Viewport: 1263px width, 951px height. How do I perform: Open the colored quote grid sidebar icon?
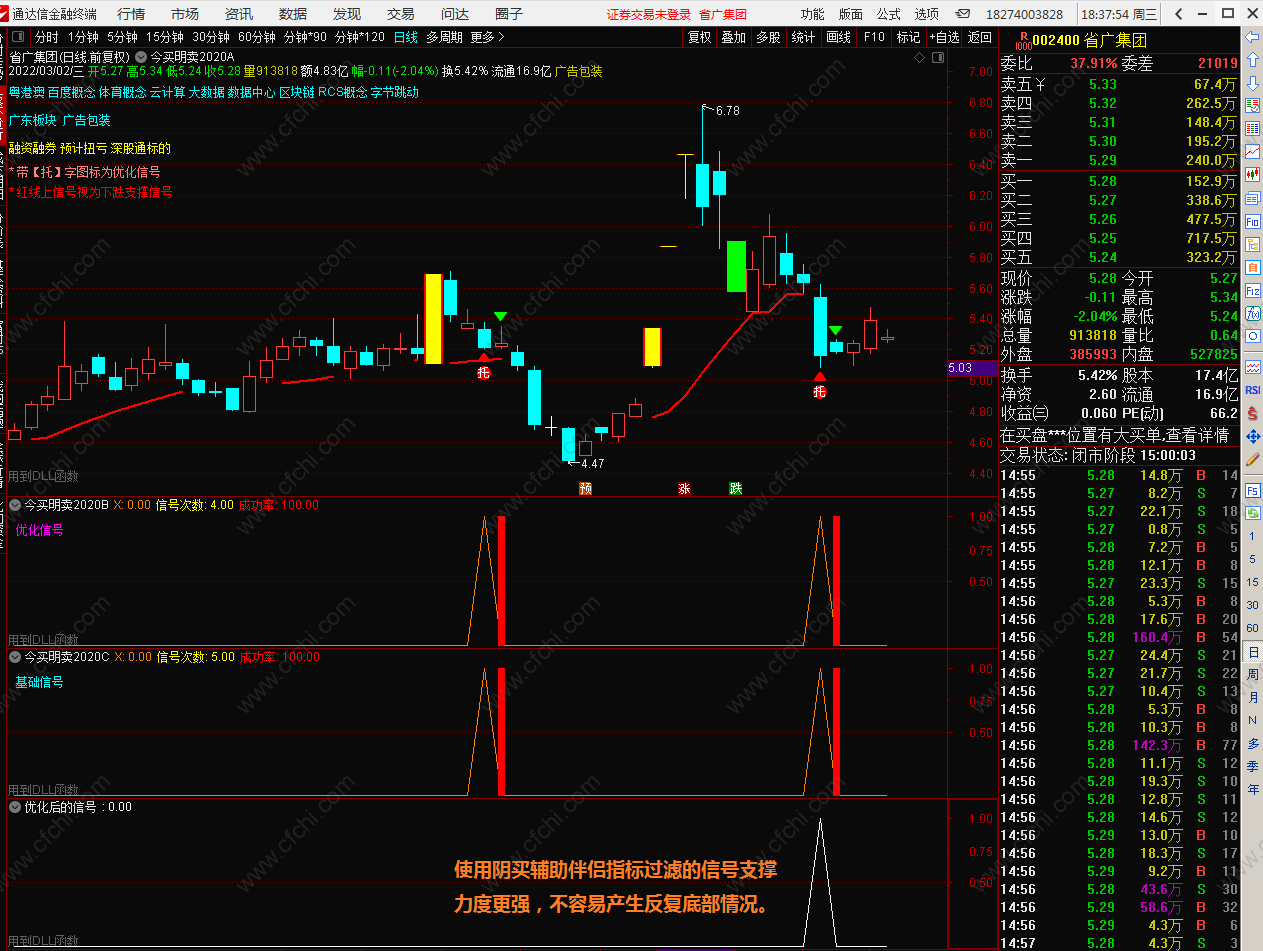pyautogui.click(x=1251, y=128)
